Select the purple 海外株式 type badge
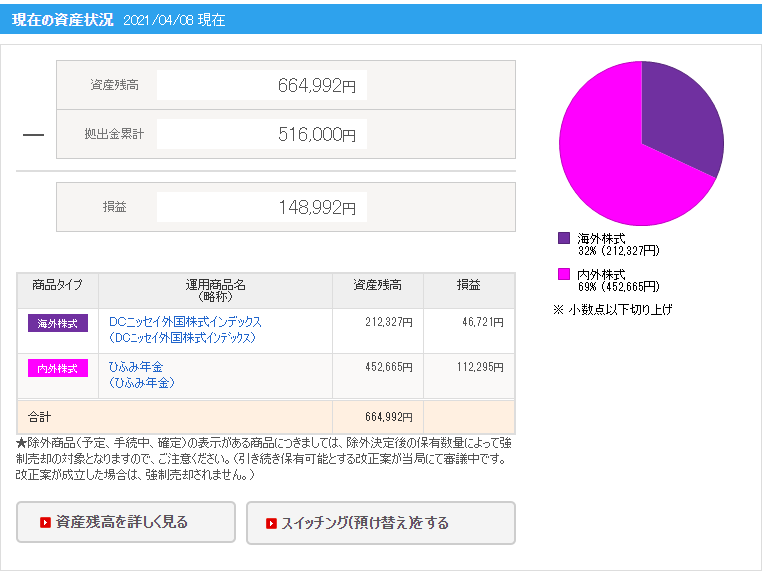The width and height of the screenshot is (770, 579). pos(58,323)
